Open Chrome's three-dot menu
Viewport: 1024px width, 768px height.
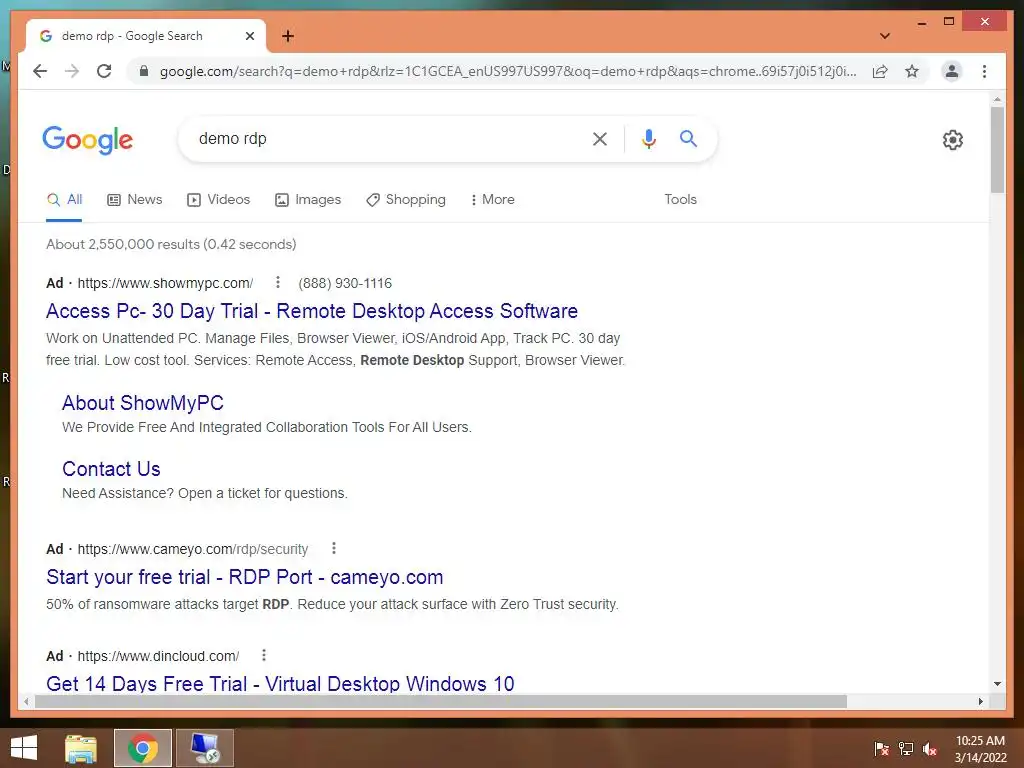coord(984,71)
